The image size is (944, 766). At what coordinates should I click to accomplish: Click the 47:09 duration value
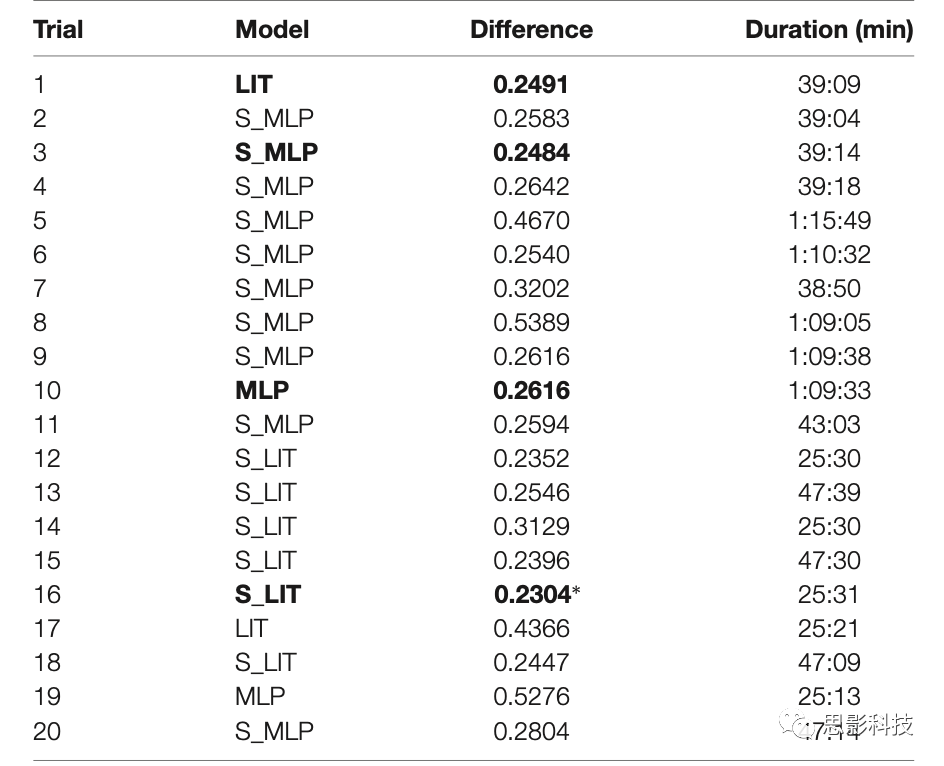(828, 663)
